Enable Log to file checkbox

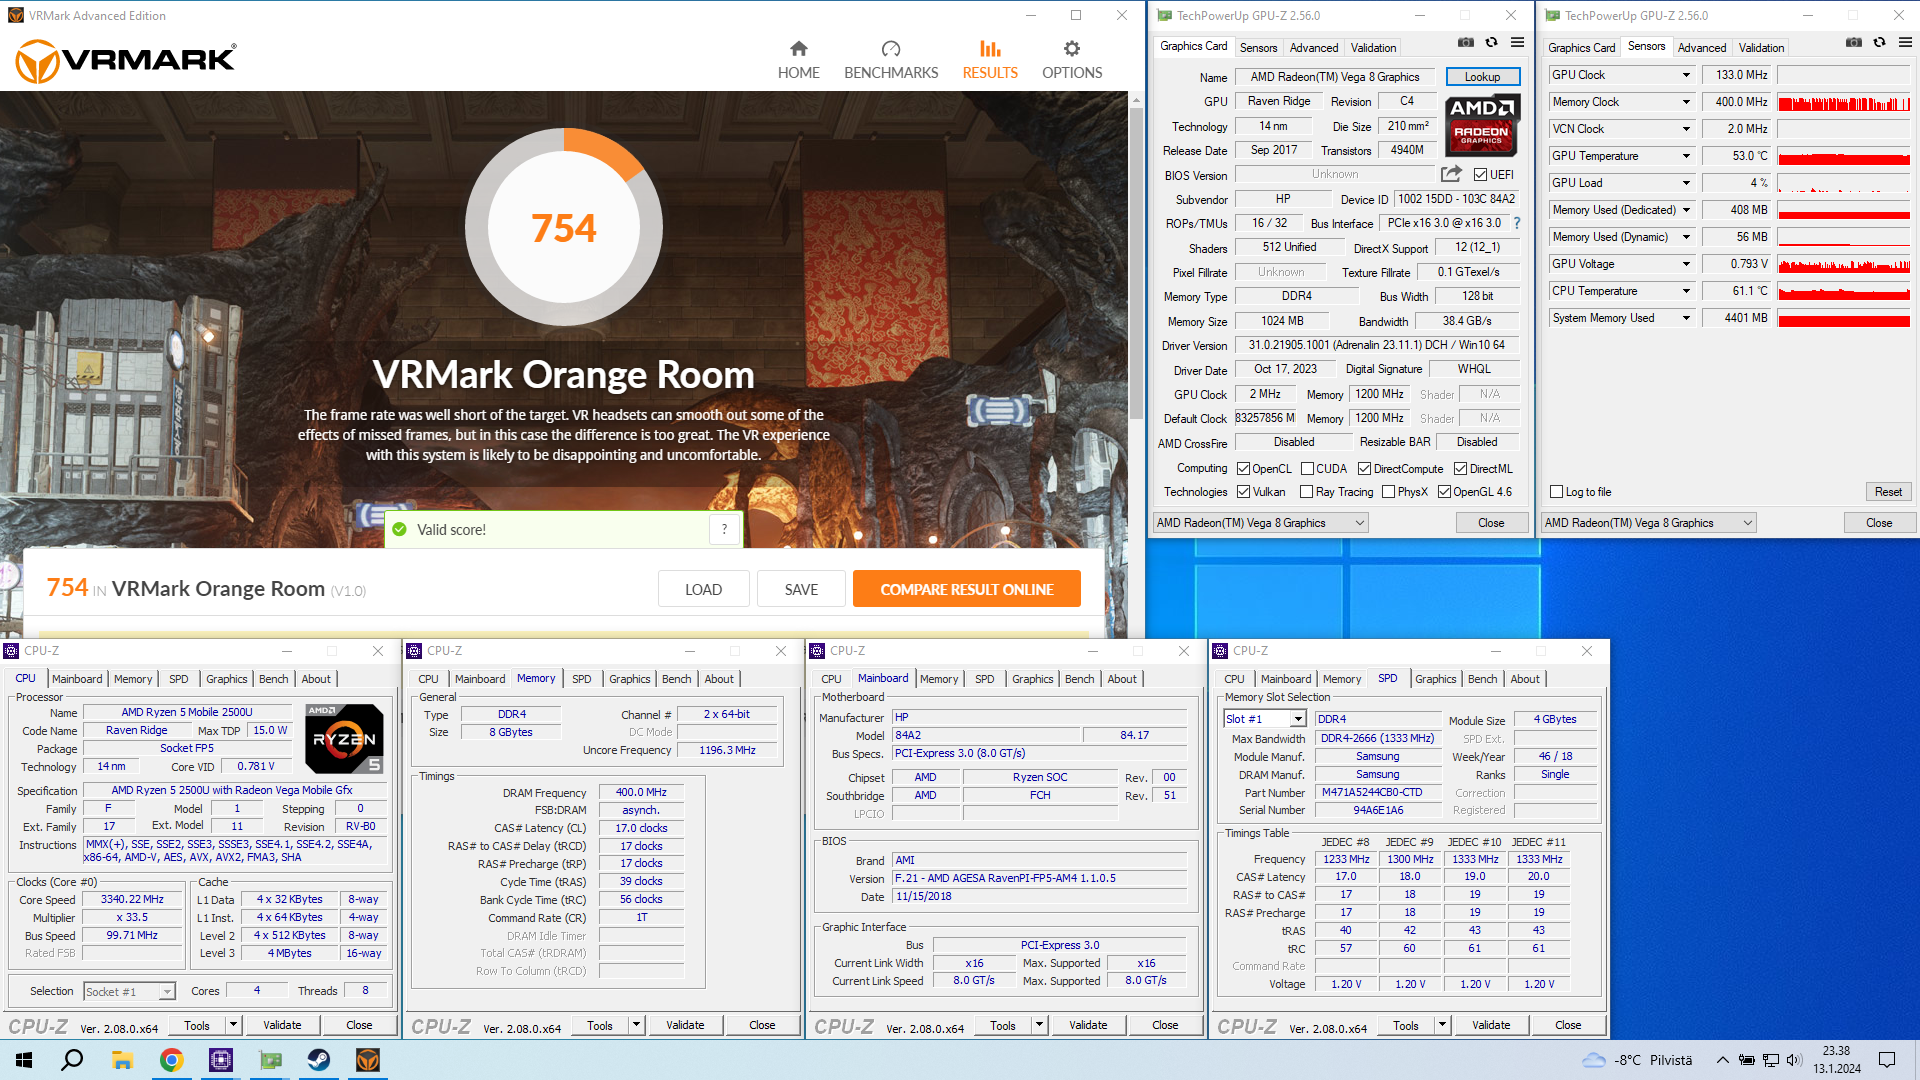pyautogui.click(x=1556, y=491)
